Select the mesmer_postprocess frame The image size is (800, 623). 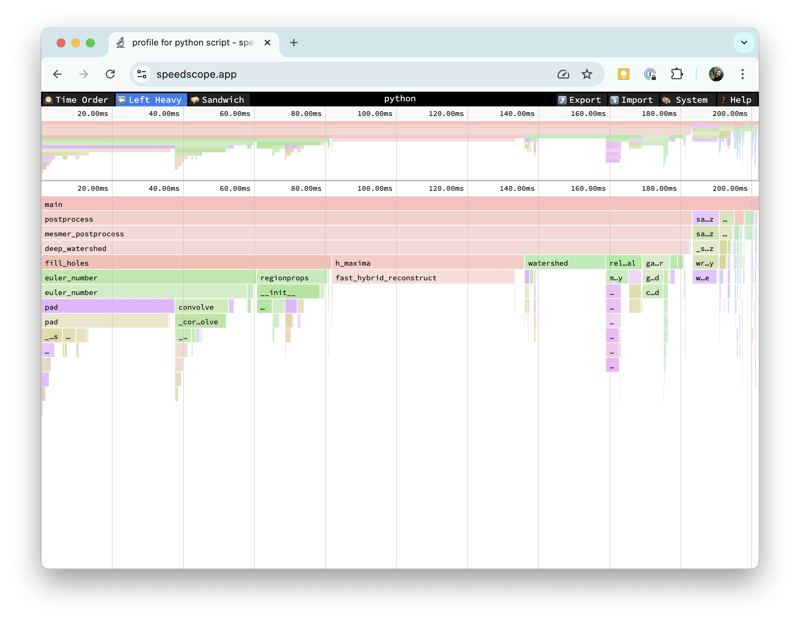[366, 234]
